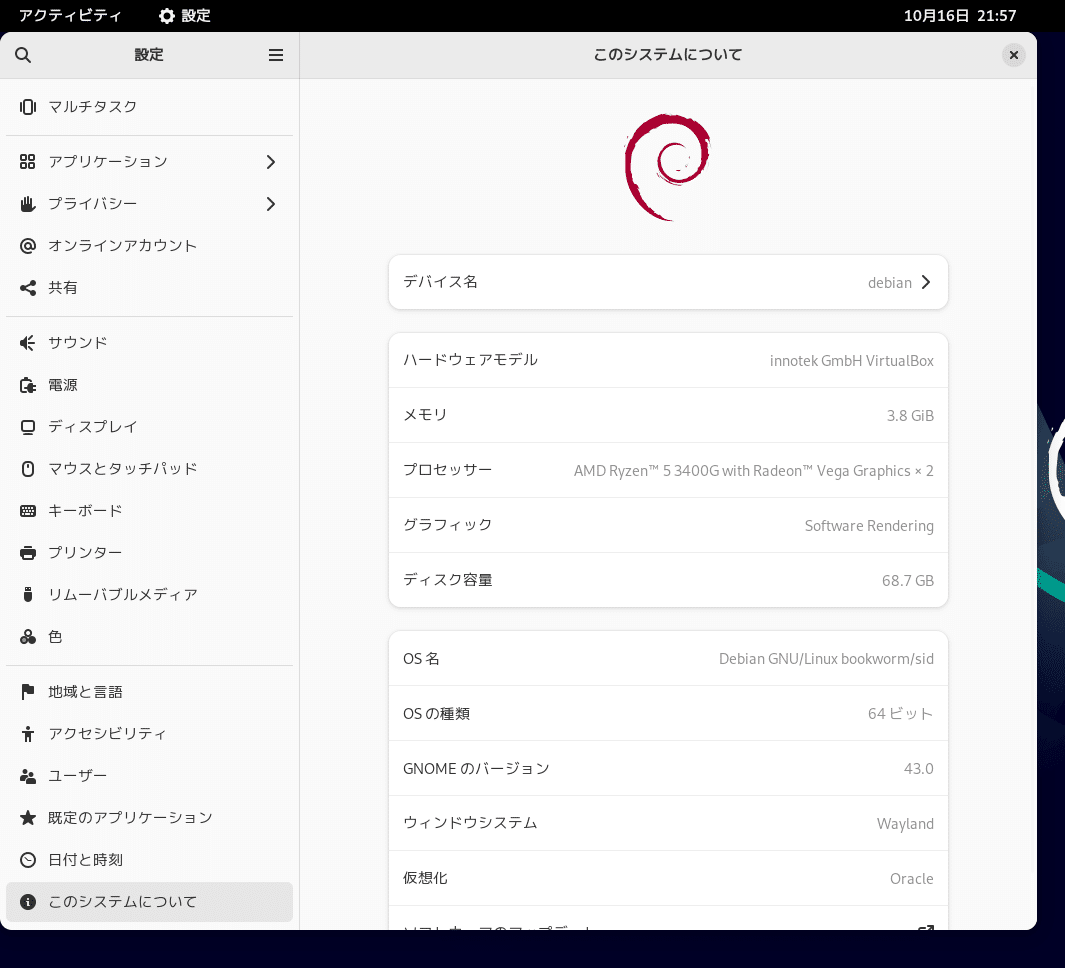Click the OS の種類 value 64 ビット
The height and width of the screenshot is (968, 1065).
[x=900, y=714]
